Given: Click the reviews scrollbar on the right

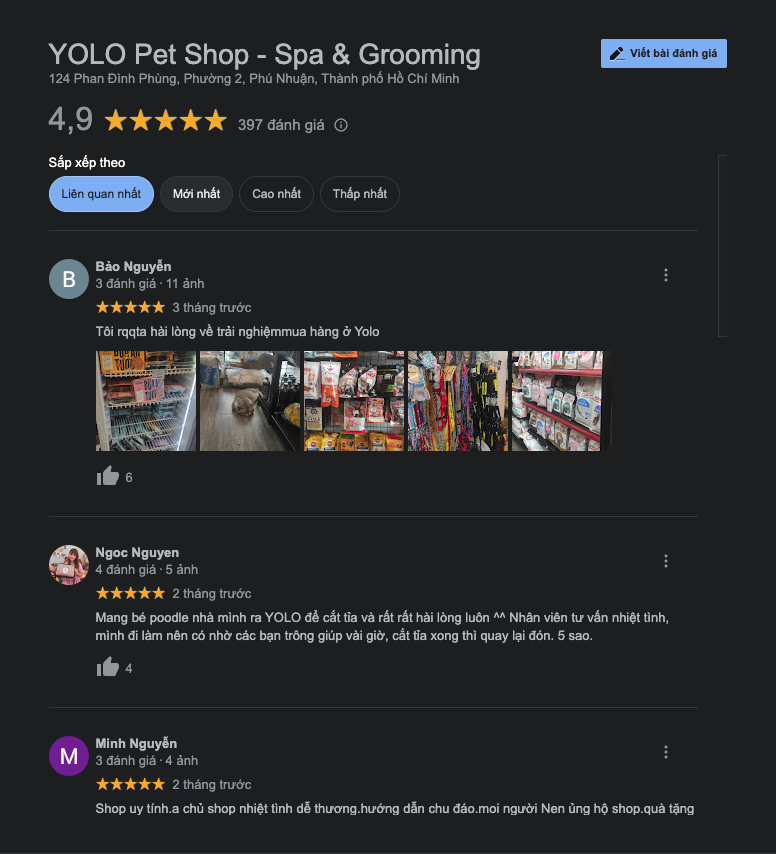Looking at the screenshot, I should [723, 246].
